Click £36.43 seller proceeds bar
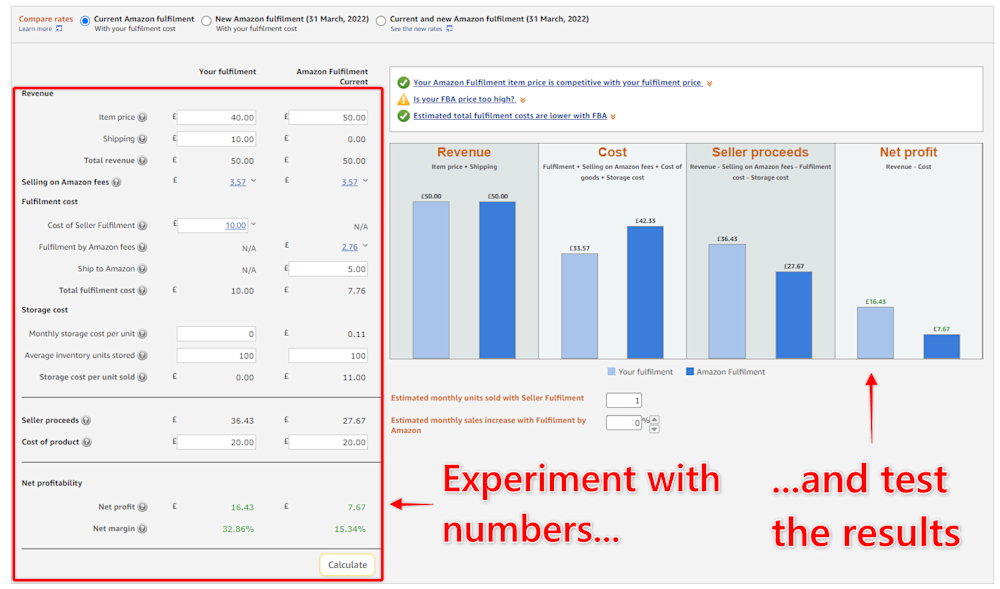The width and height of the screenshot is (1000, 589). click(x=727, y=302)
